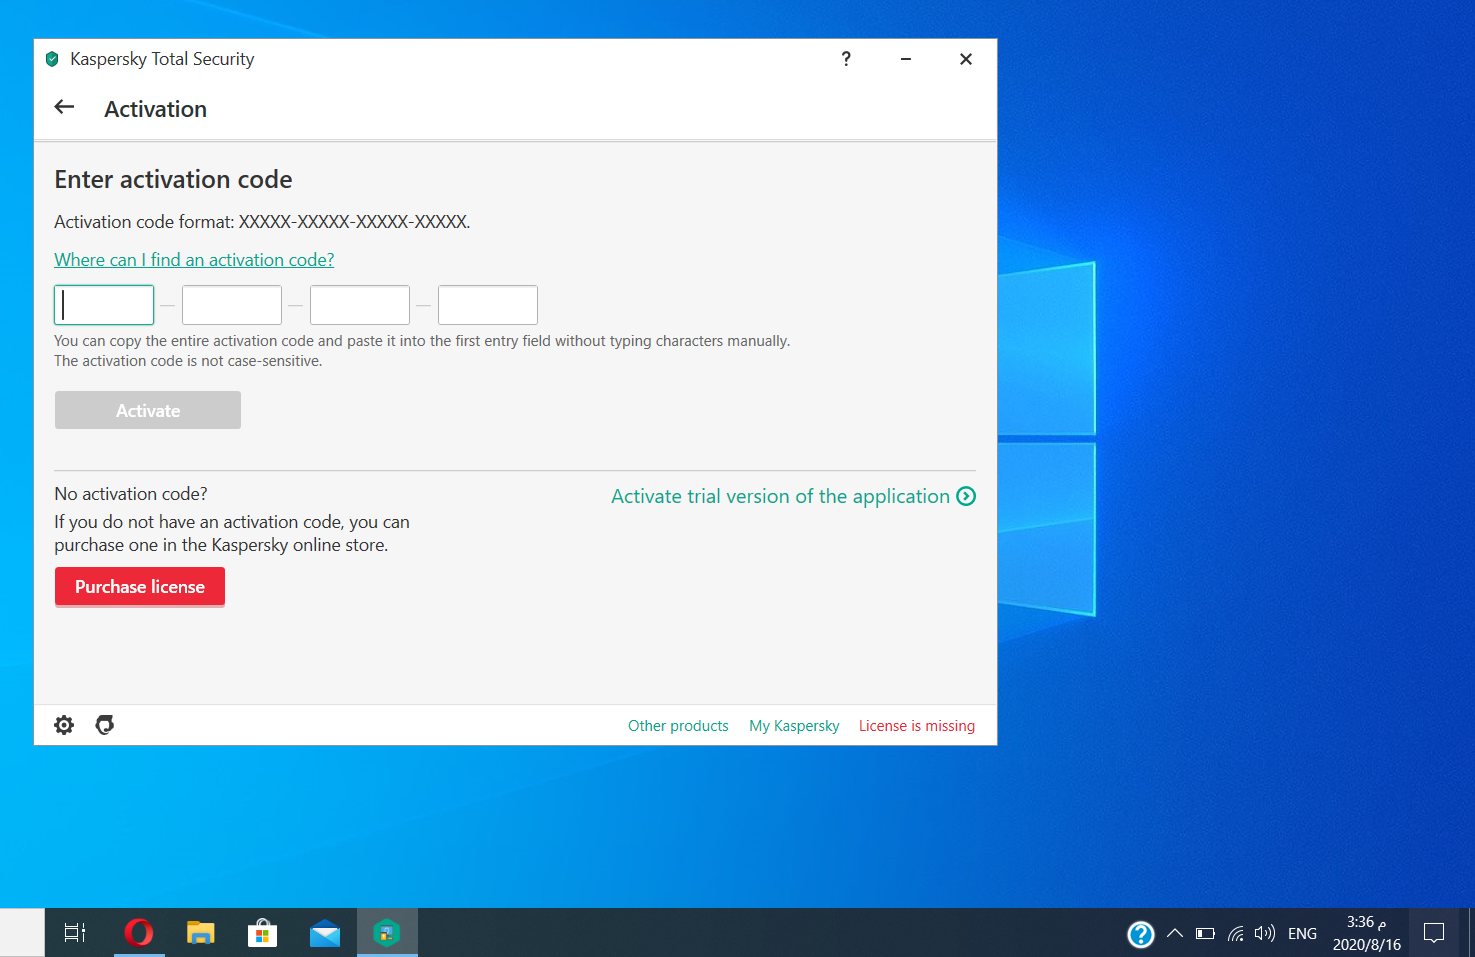Open Mail app from taskbar
The width and height of the screenshot is (1475, 957).
[x=325, y=933]
